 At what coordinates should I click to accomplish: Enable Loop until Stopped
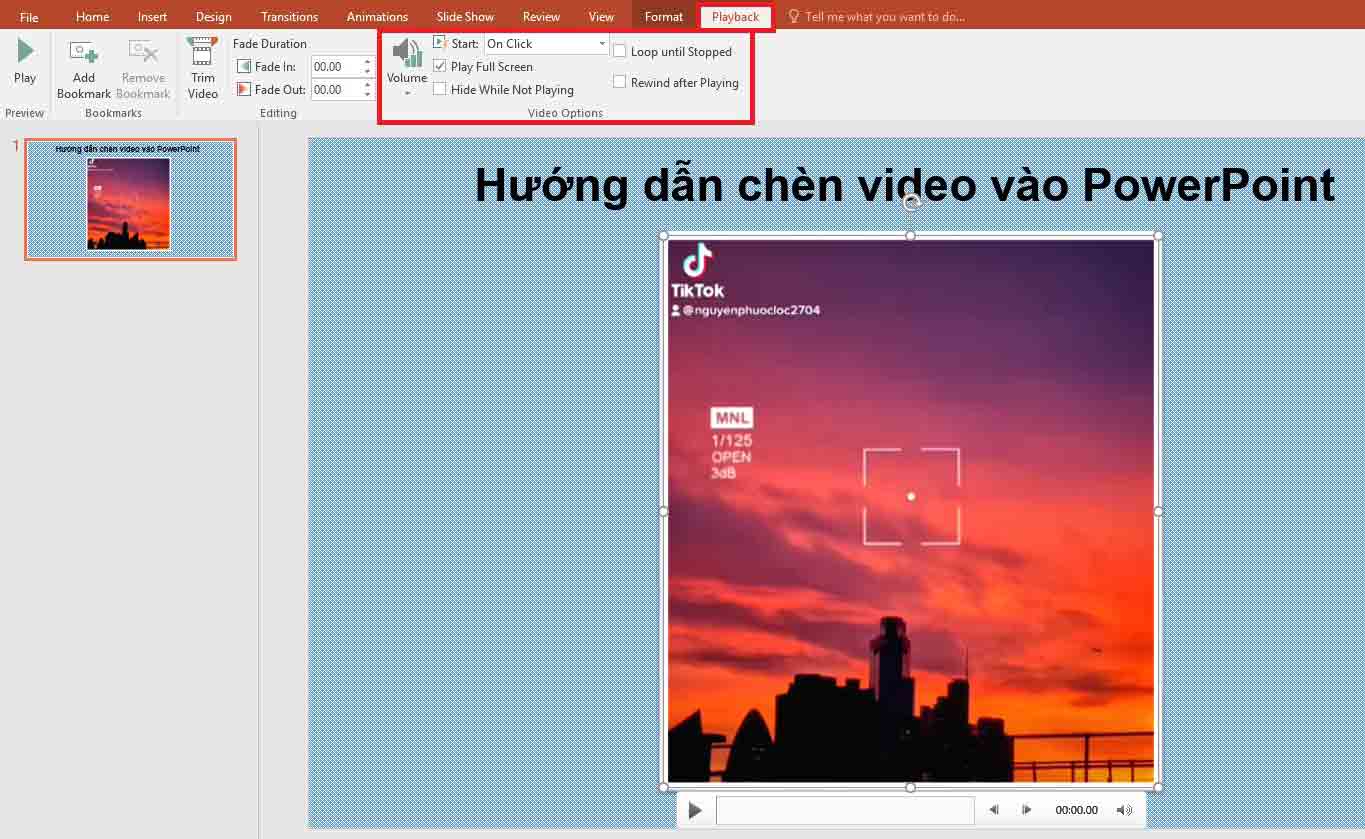pyautogui.click(x=618, y=52)
